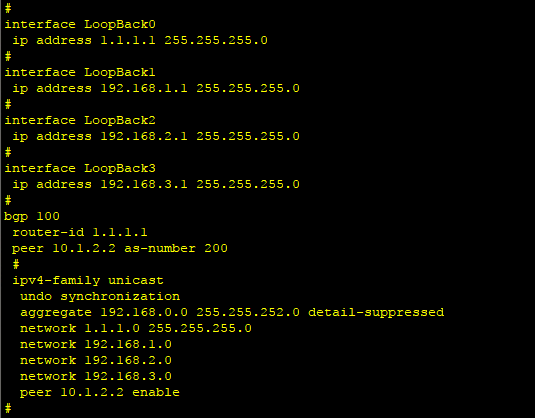Click the 'interface LoopBack3' line
This screenshot has height=418, width=535.
[x=80, y=169]
